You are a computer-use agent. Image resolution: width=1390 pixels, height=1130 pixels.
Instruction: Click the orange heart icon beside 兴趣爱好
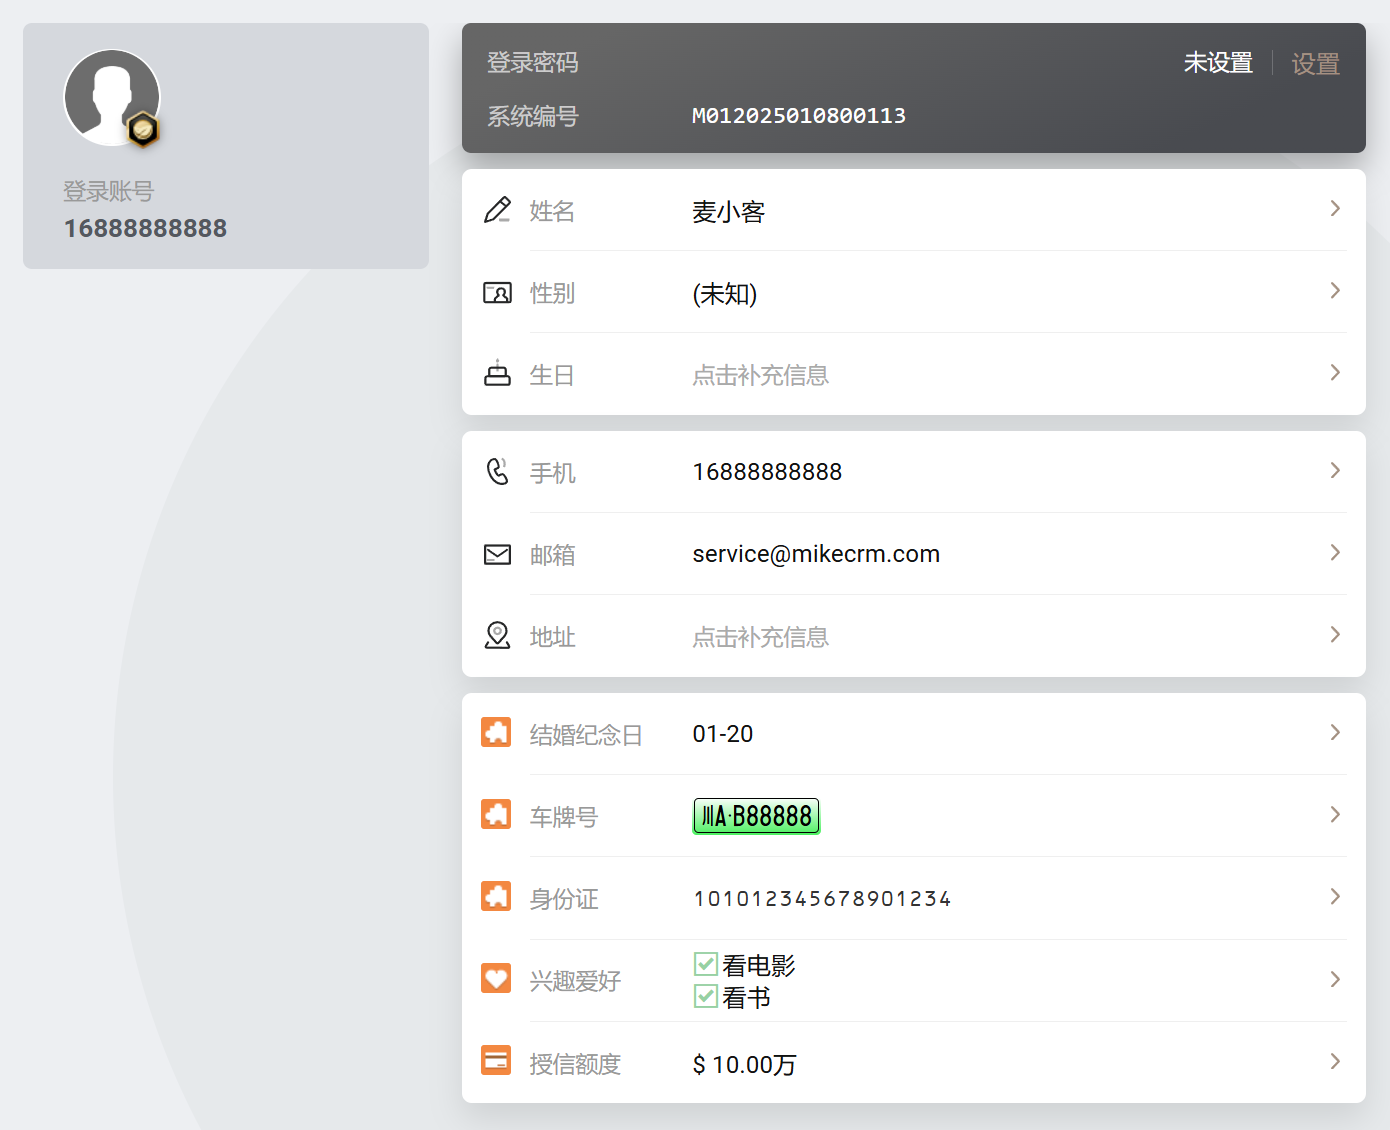click(x=496, y=978)
